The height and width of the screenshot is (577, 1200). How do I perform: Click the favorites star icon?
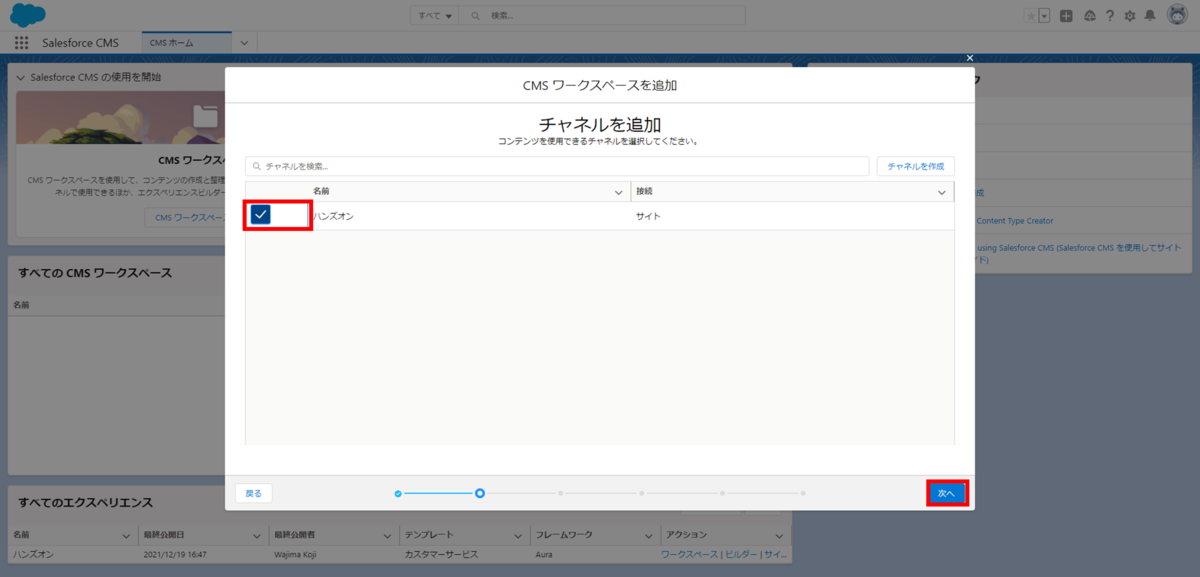(1031, 16)
